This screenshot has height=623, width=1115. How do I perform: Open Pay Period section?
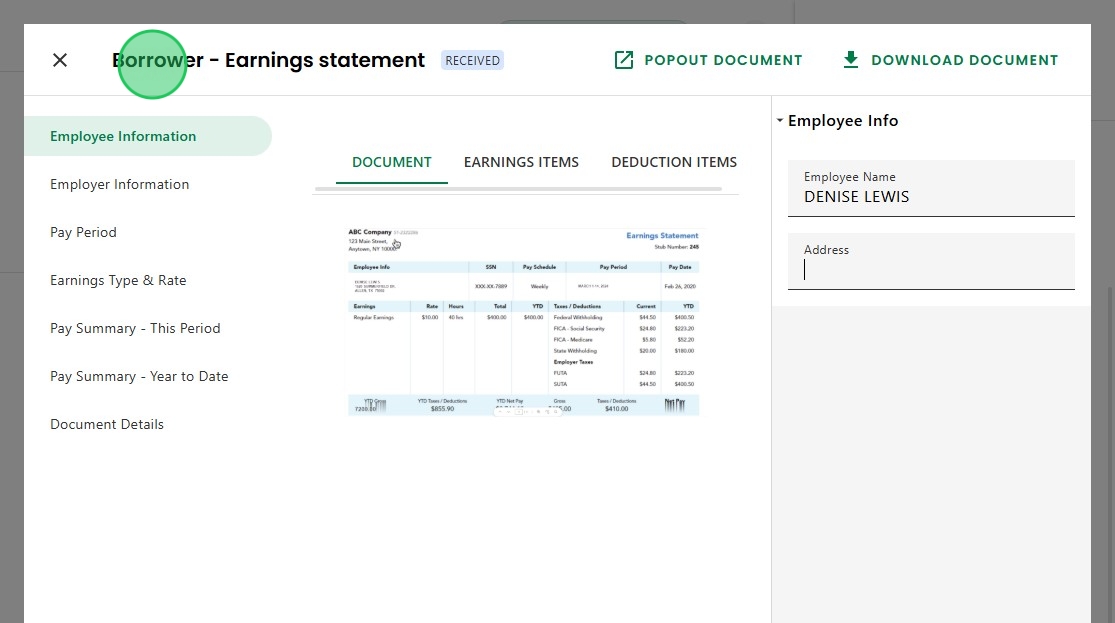(x=83, y=233)
